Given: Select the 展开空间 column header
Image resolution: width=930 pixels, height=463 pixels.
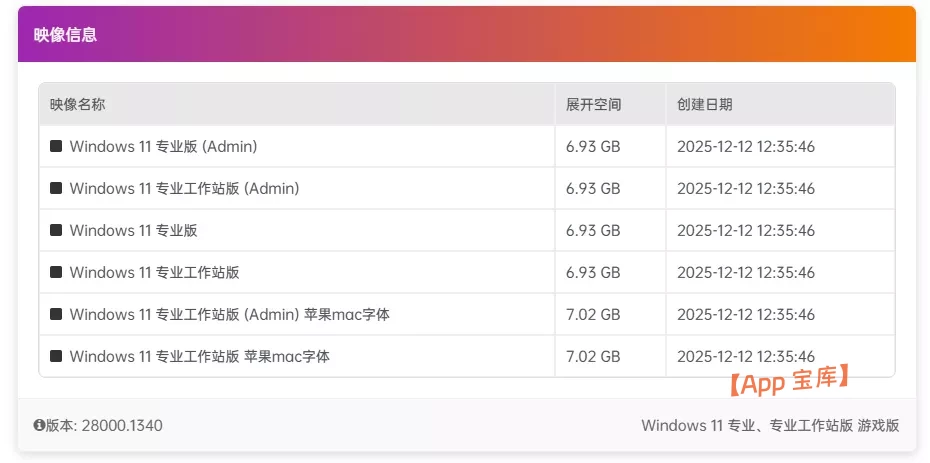Looking at the screenshot, I should (593, 104).
